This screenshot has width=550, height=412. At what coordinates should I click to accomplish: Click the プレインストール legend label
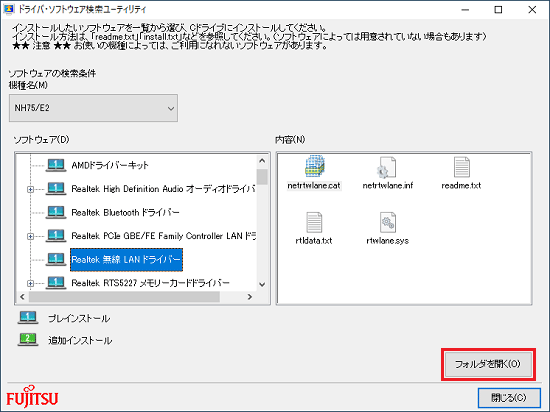[79, 318]
